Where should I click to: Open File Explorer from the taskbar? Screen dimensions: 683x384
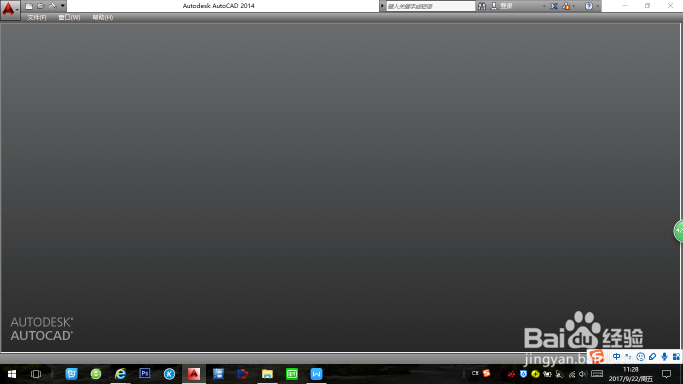point(267,374)
